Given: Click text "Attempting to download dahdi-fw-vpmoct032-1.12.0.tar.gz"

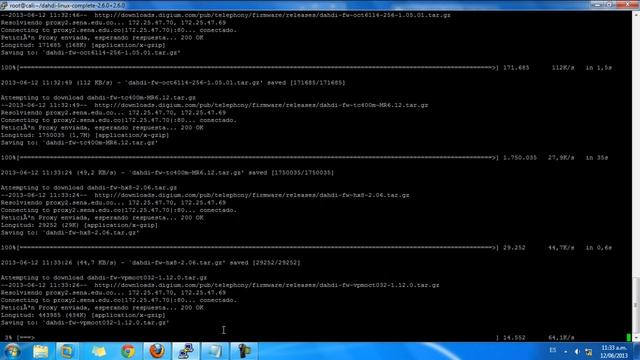Looking at the screenshot, I should click(104, 278).
